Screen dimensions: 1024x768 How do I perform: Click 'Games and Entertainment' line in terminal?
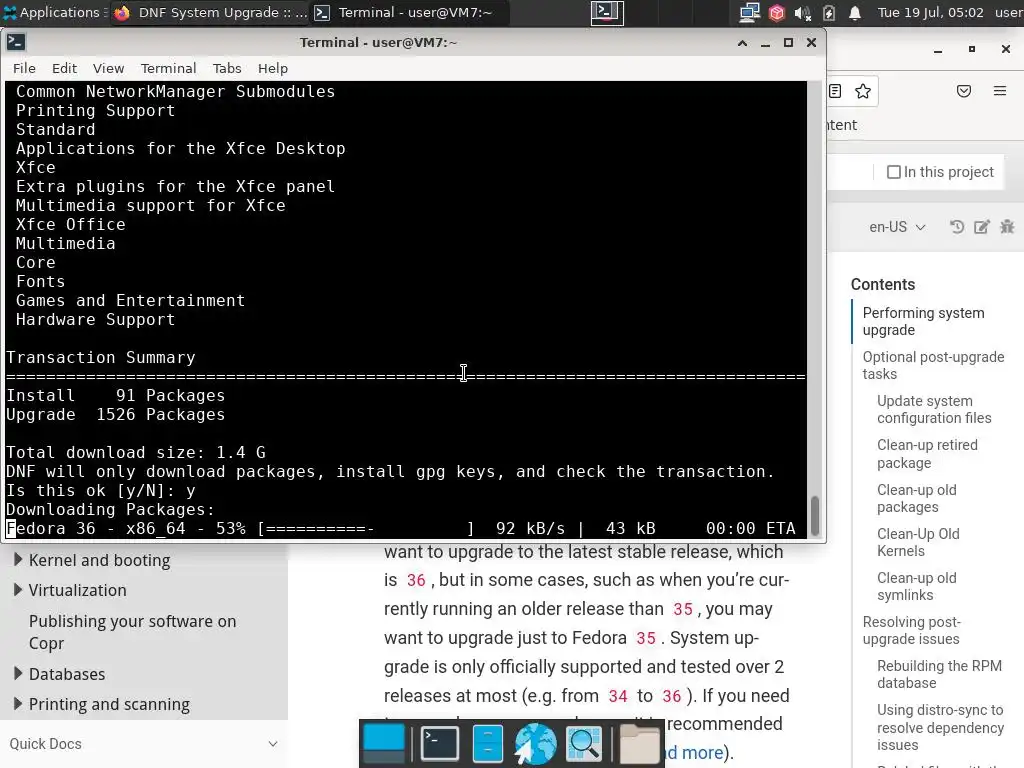(x=131, y=301)
